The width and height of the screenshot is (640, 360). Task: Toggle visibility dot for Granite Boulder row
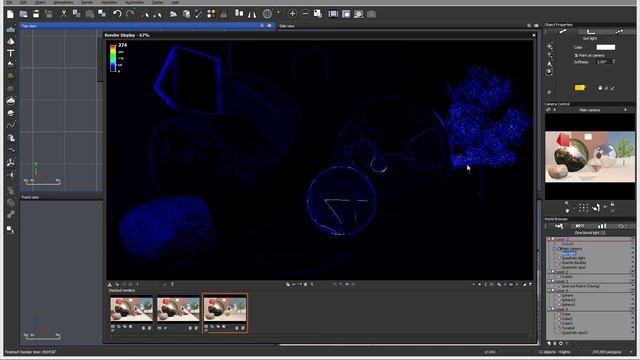tap(633, 262)
